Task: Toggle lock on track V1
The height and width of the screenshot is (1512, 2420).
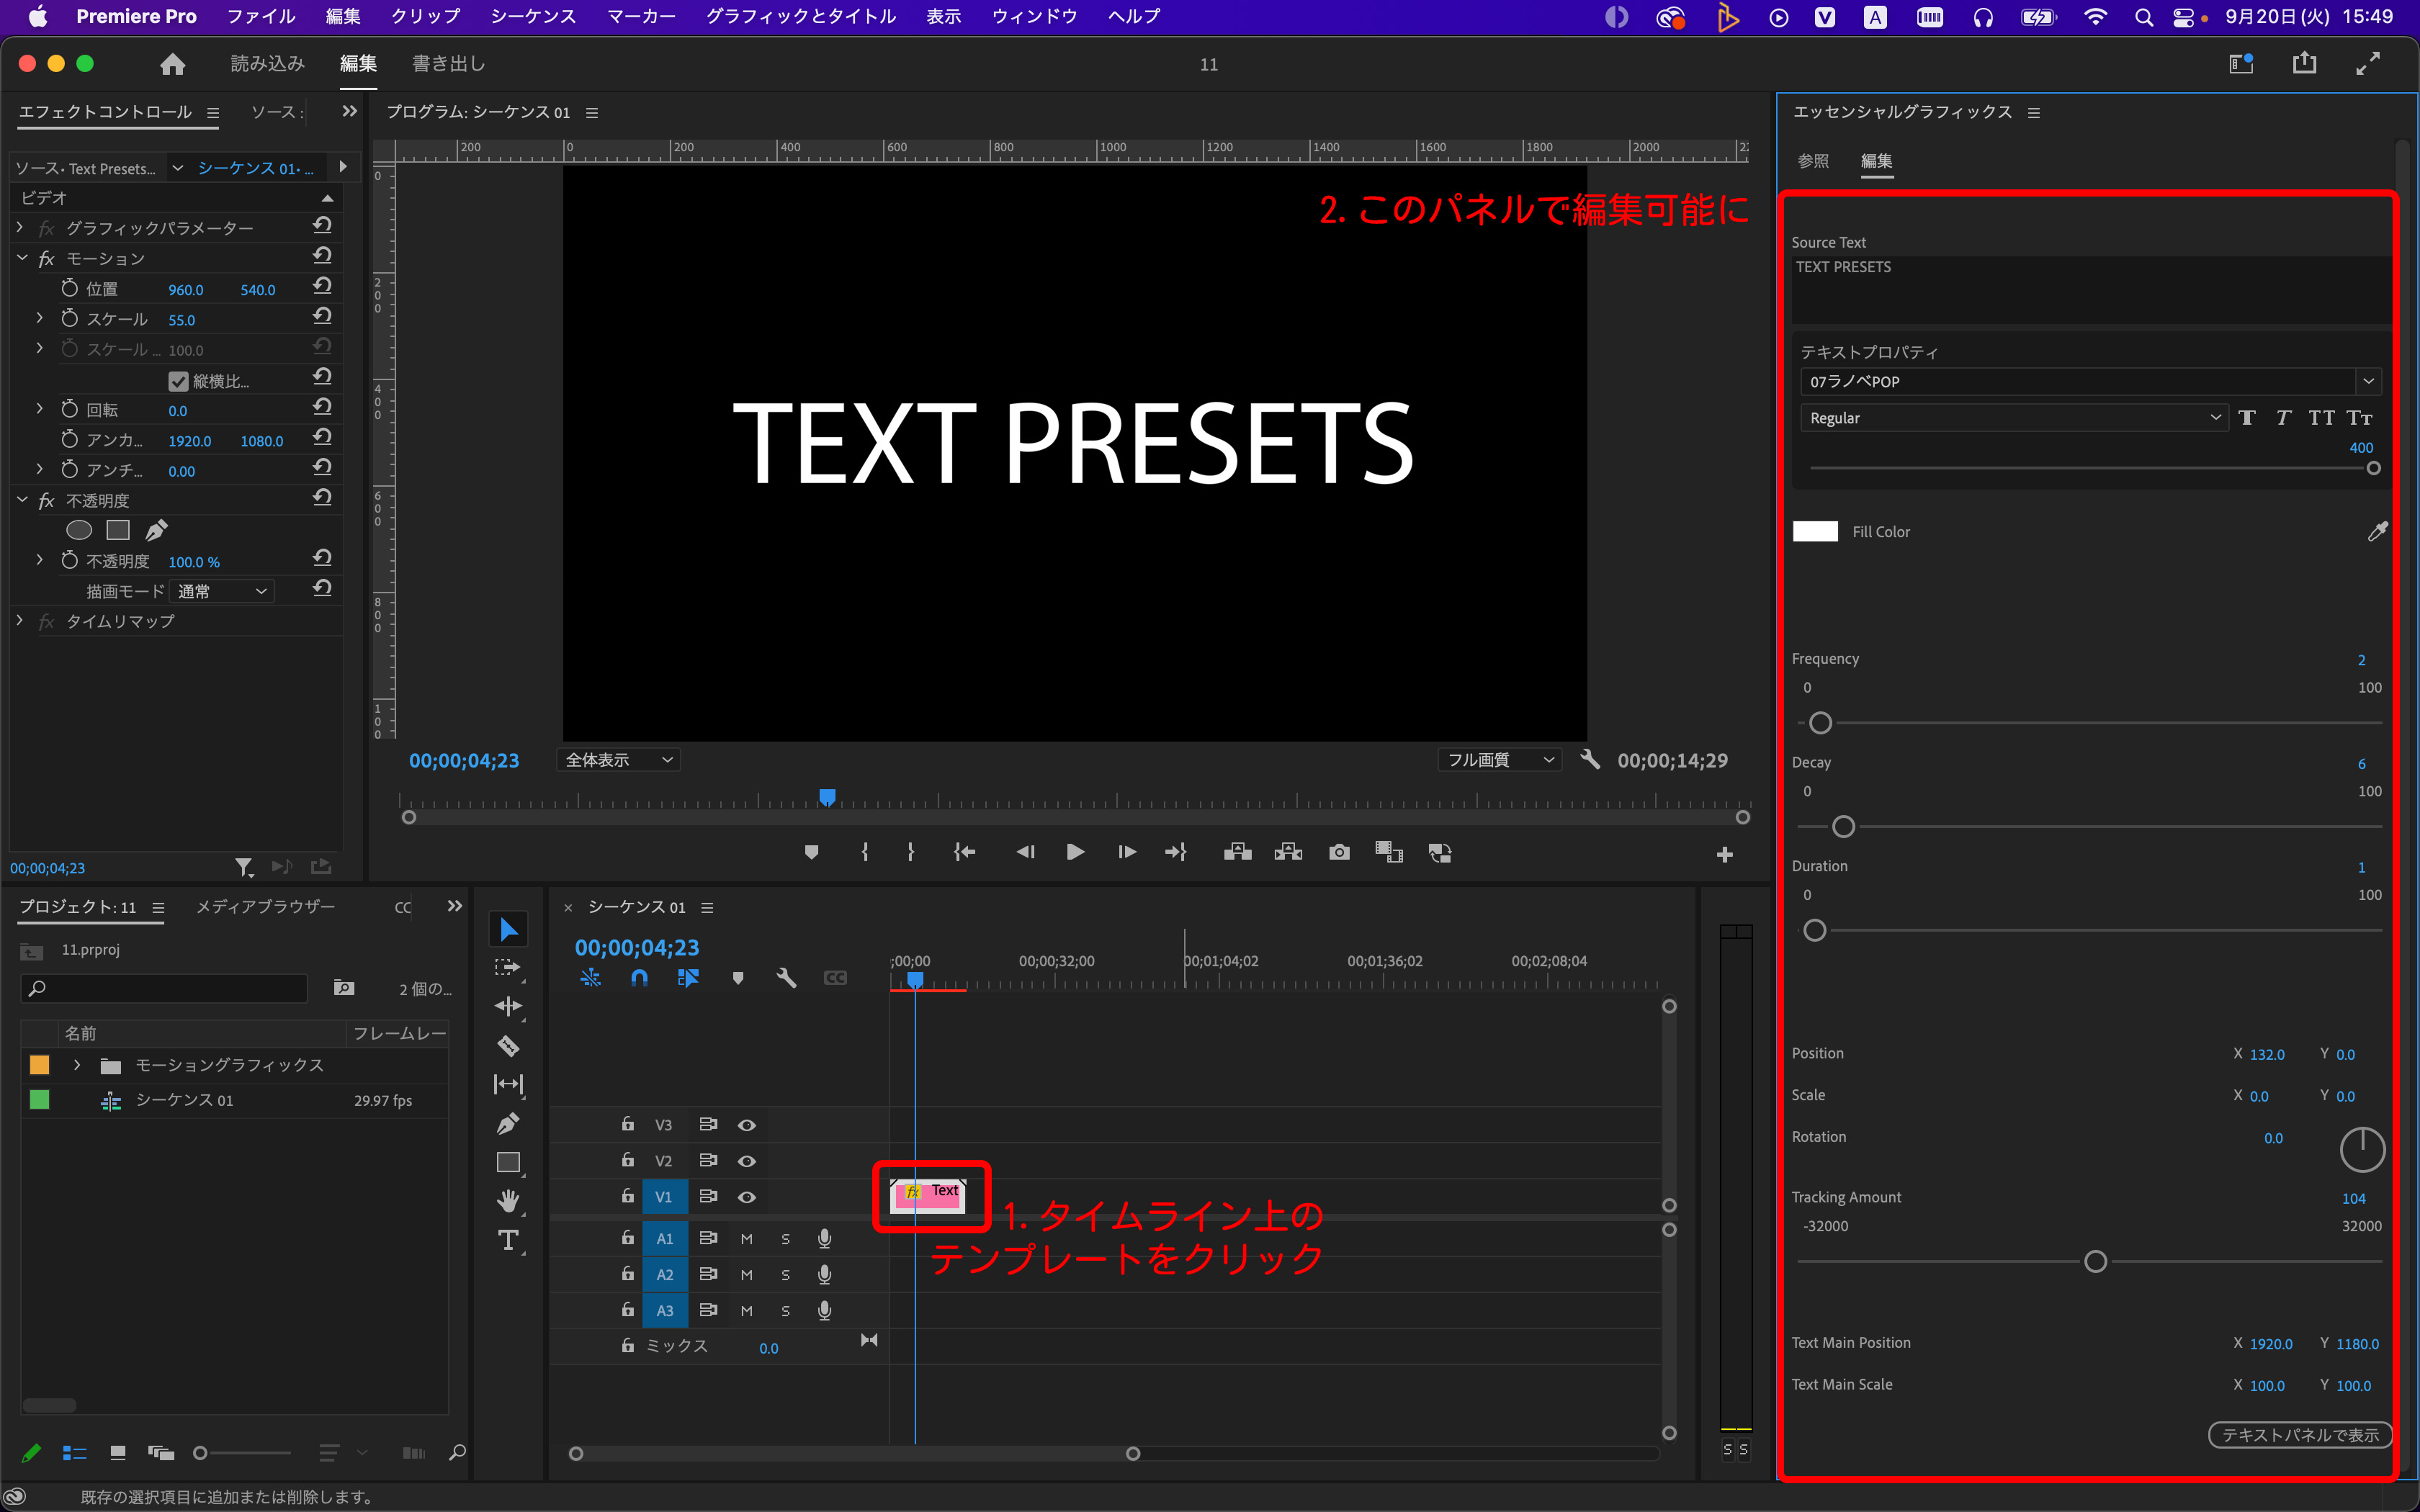Action: coord(627,1196)
